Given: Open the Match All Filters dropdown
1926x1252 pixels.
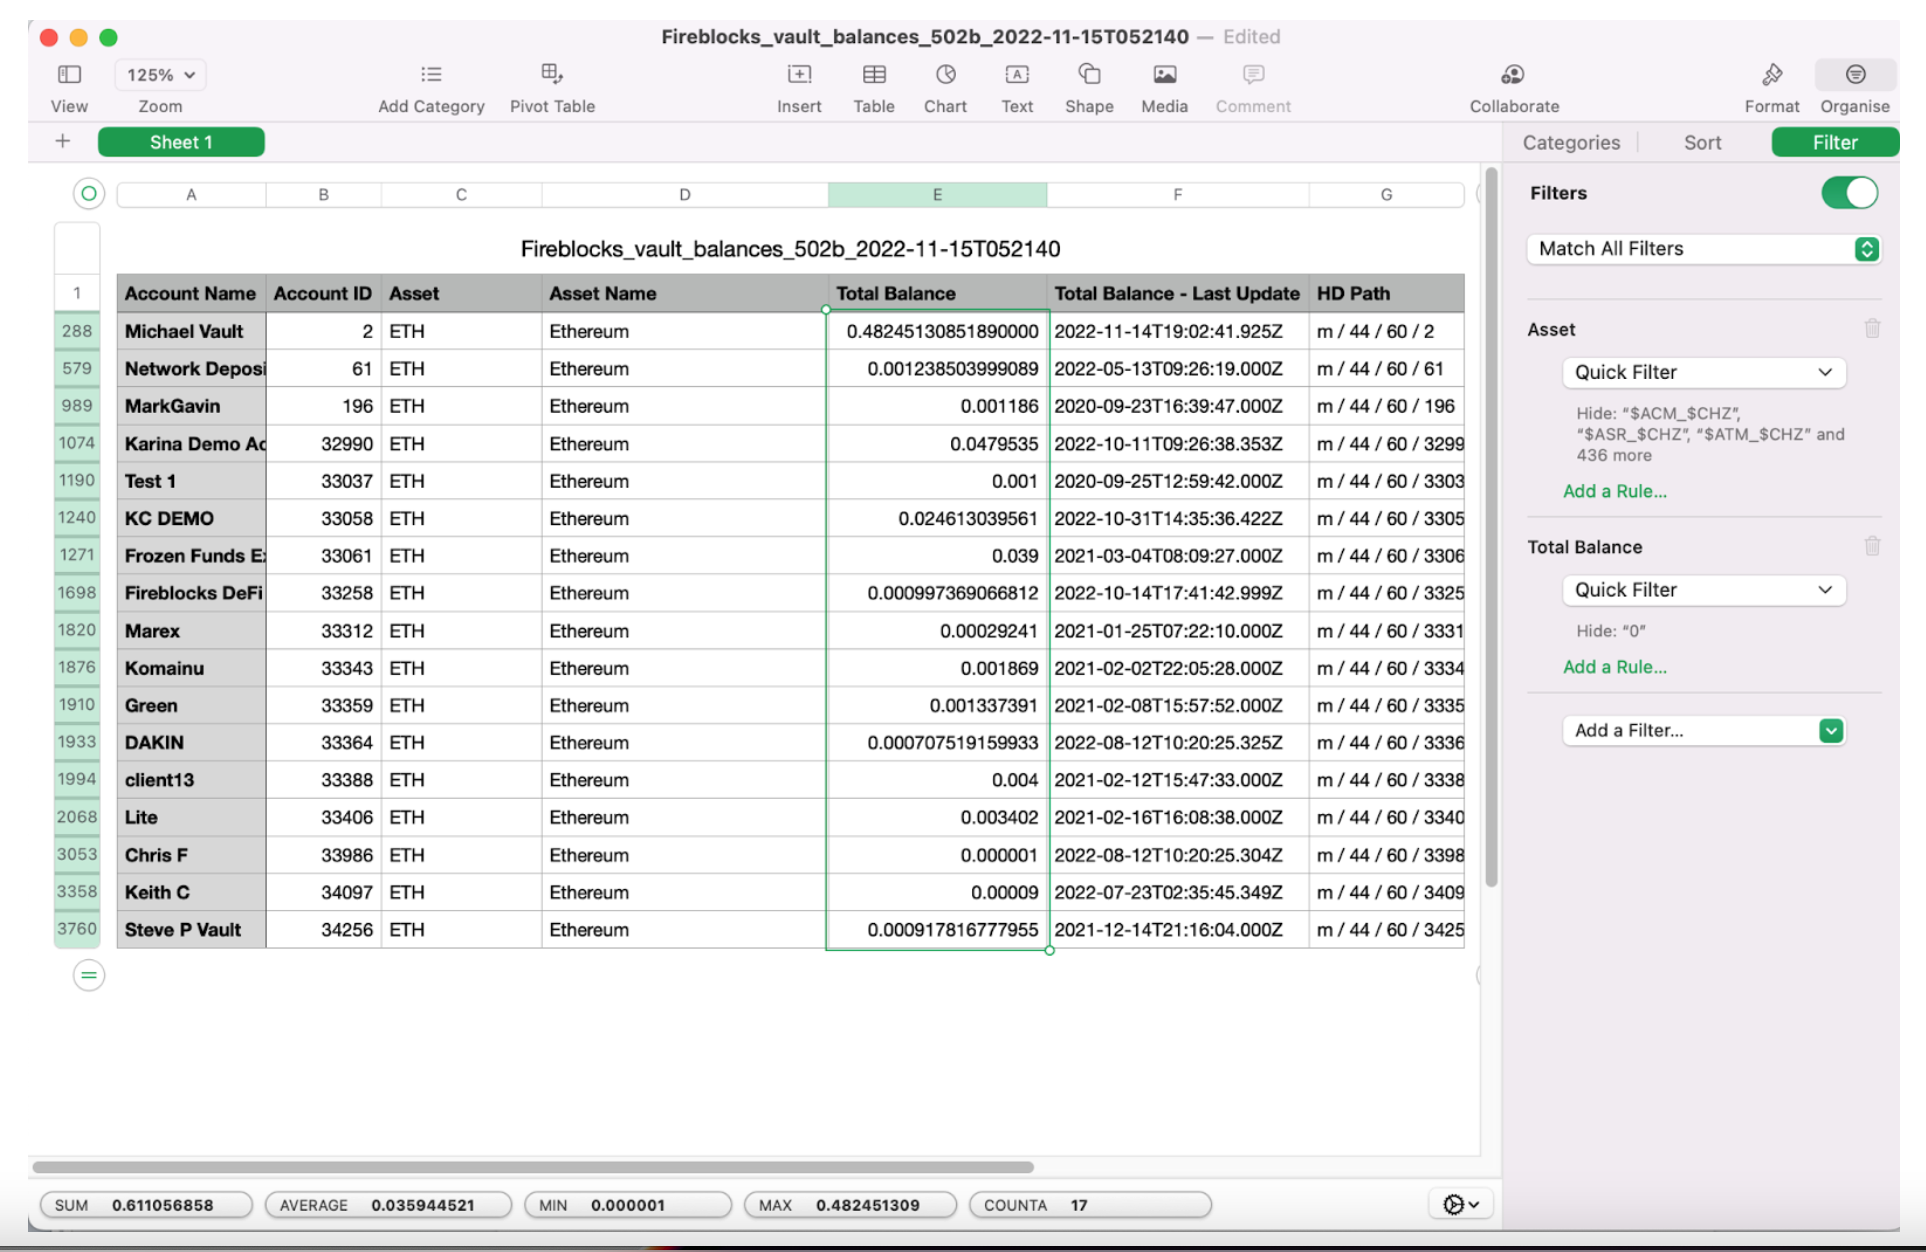Looking at the screenshot, I should [x=1704, y=249].
